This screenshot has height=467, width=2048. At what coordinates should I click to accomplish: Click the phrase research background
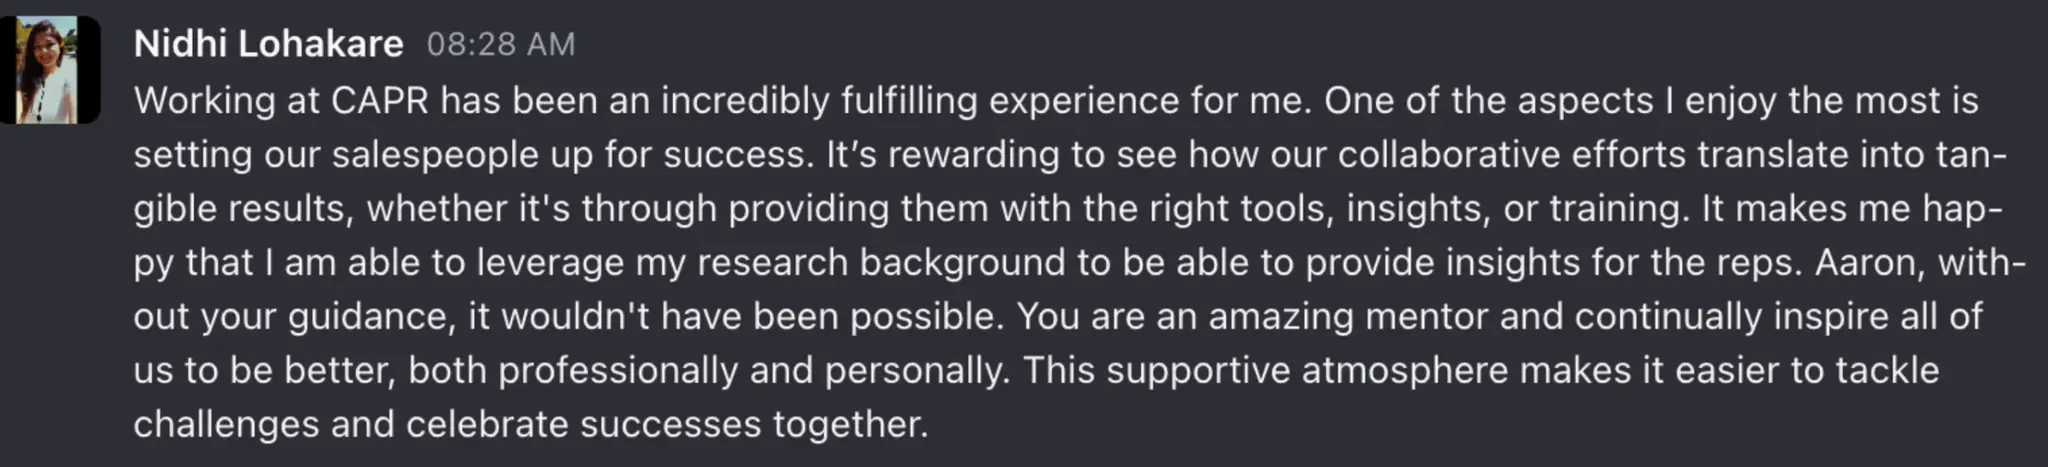[x=881, y=263]
